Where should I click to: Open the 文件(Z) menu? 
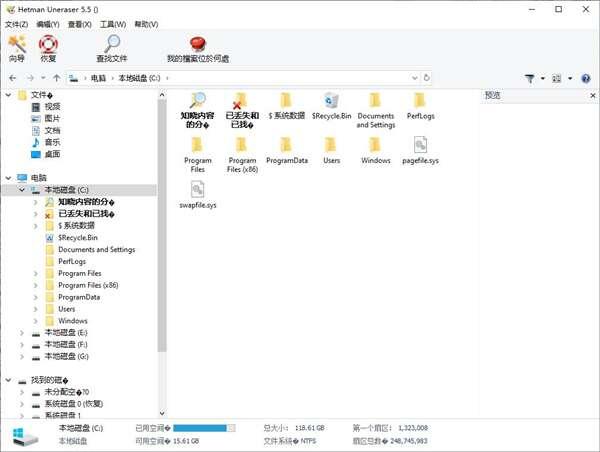click(16, 23)
